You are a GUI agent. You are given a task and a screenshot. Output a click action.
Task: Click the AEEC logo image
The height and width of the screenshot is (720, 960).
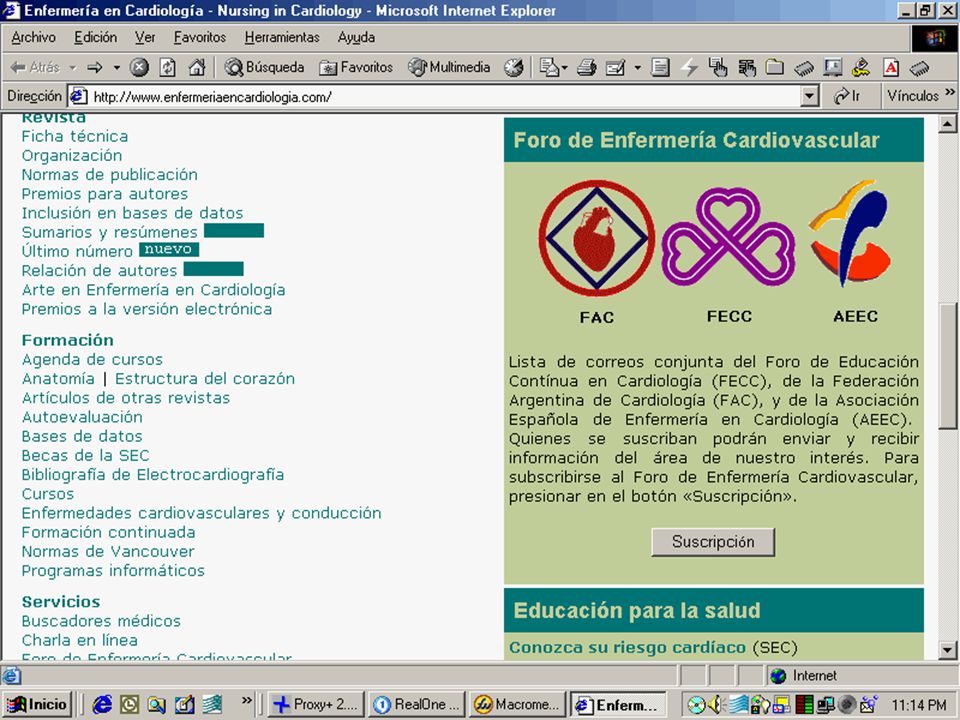pyautogui.click(x=850, y=233)
